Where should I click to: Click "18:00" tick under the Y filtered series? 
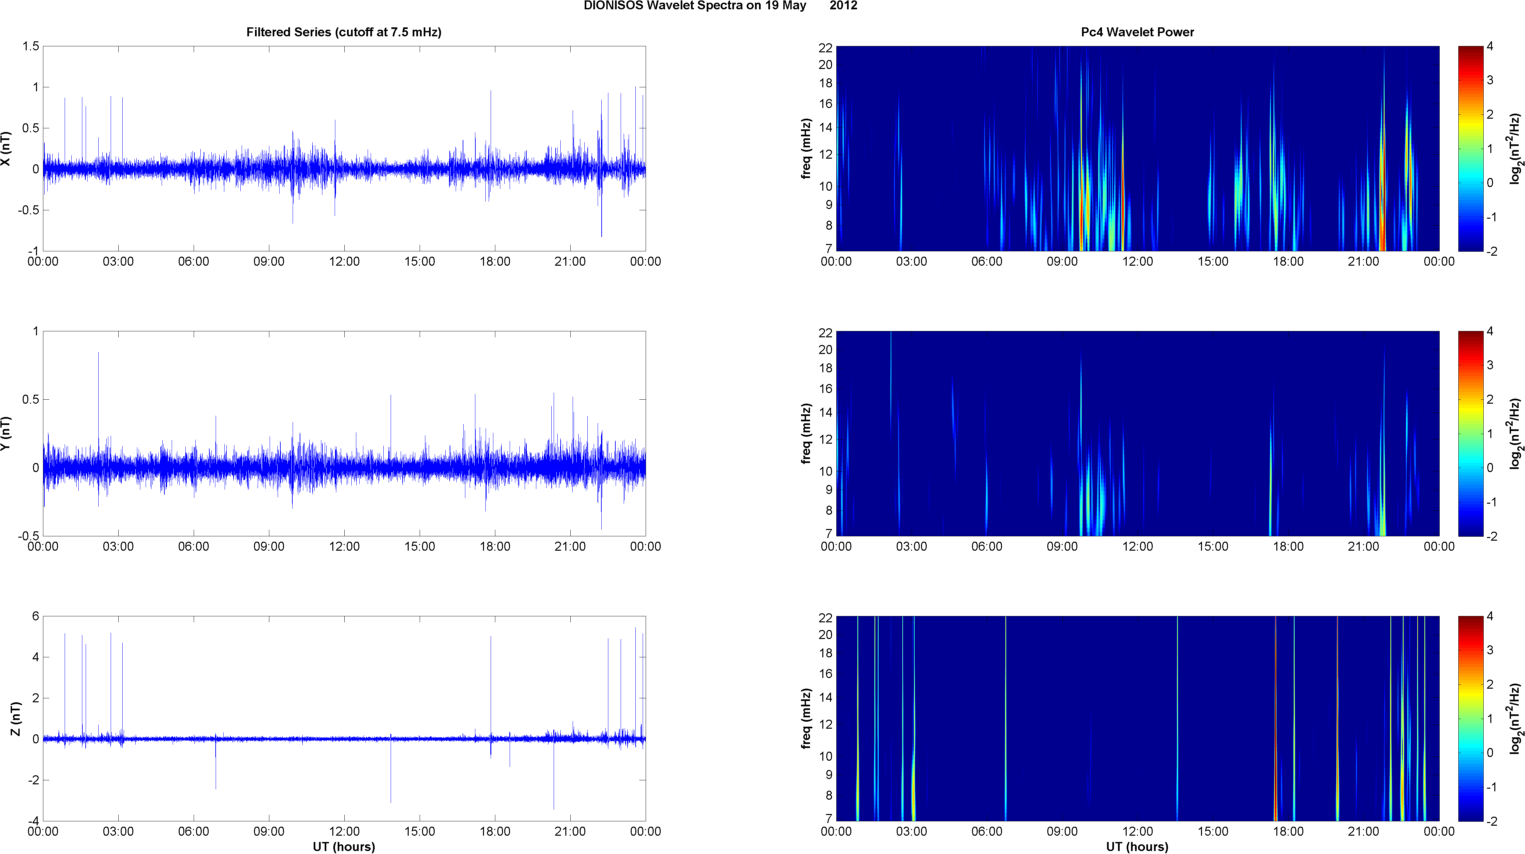pyautogui.click(x=495, y=547)
